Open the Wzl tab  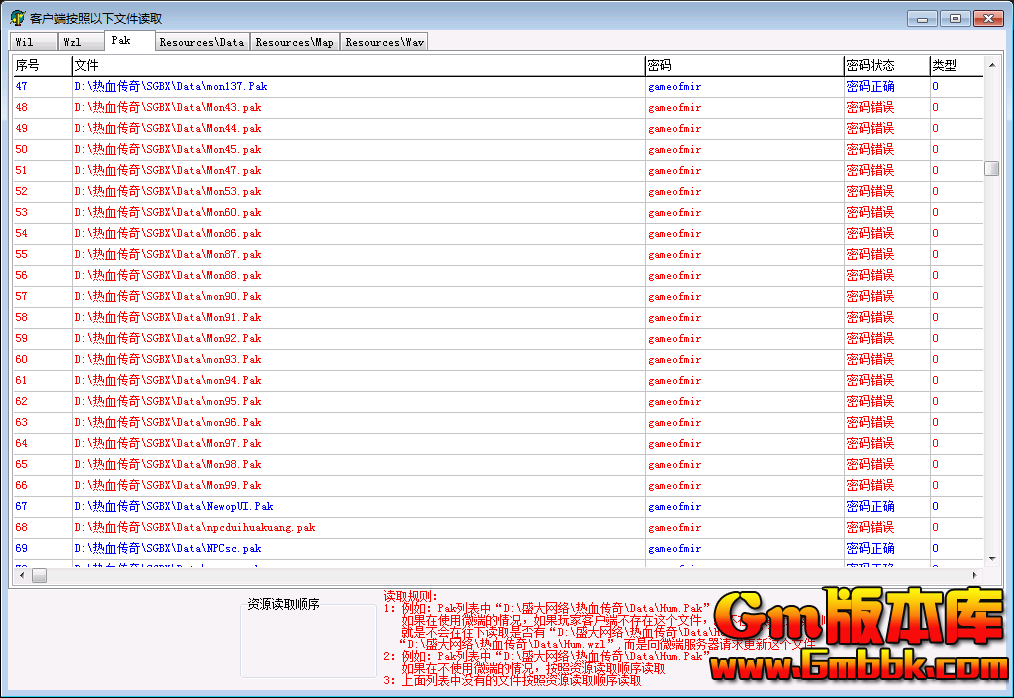(x=73, y=42)
